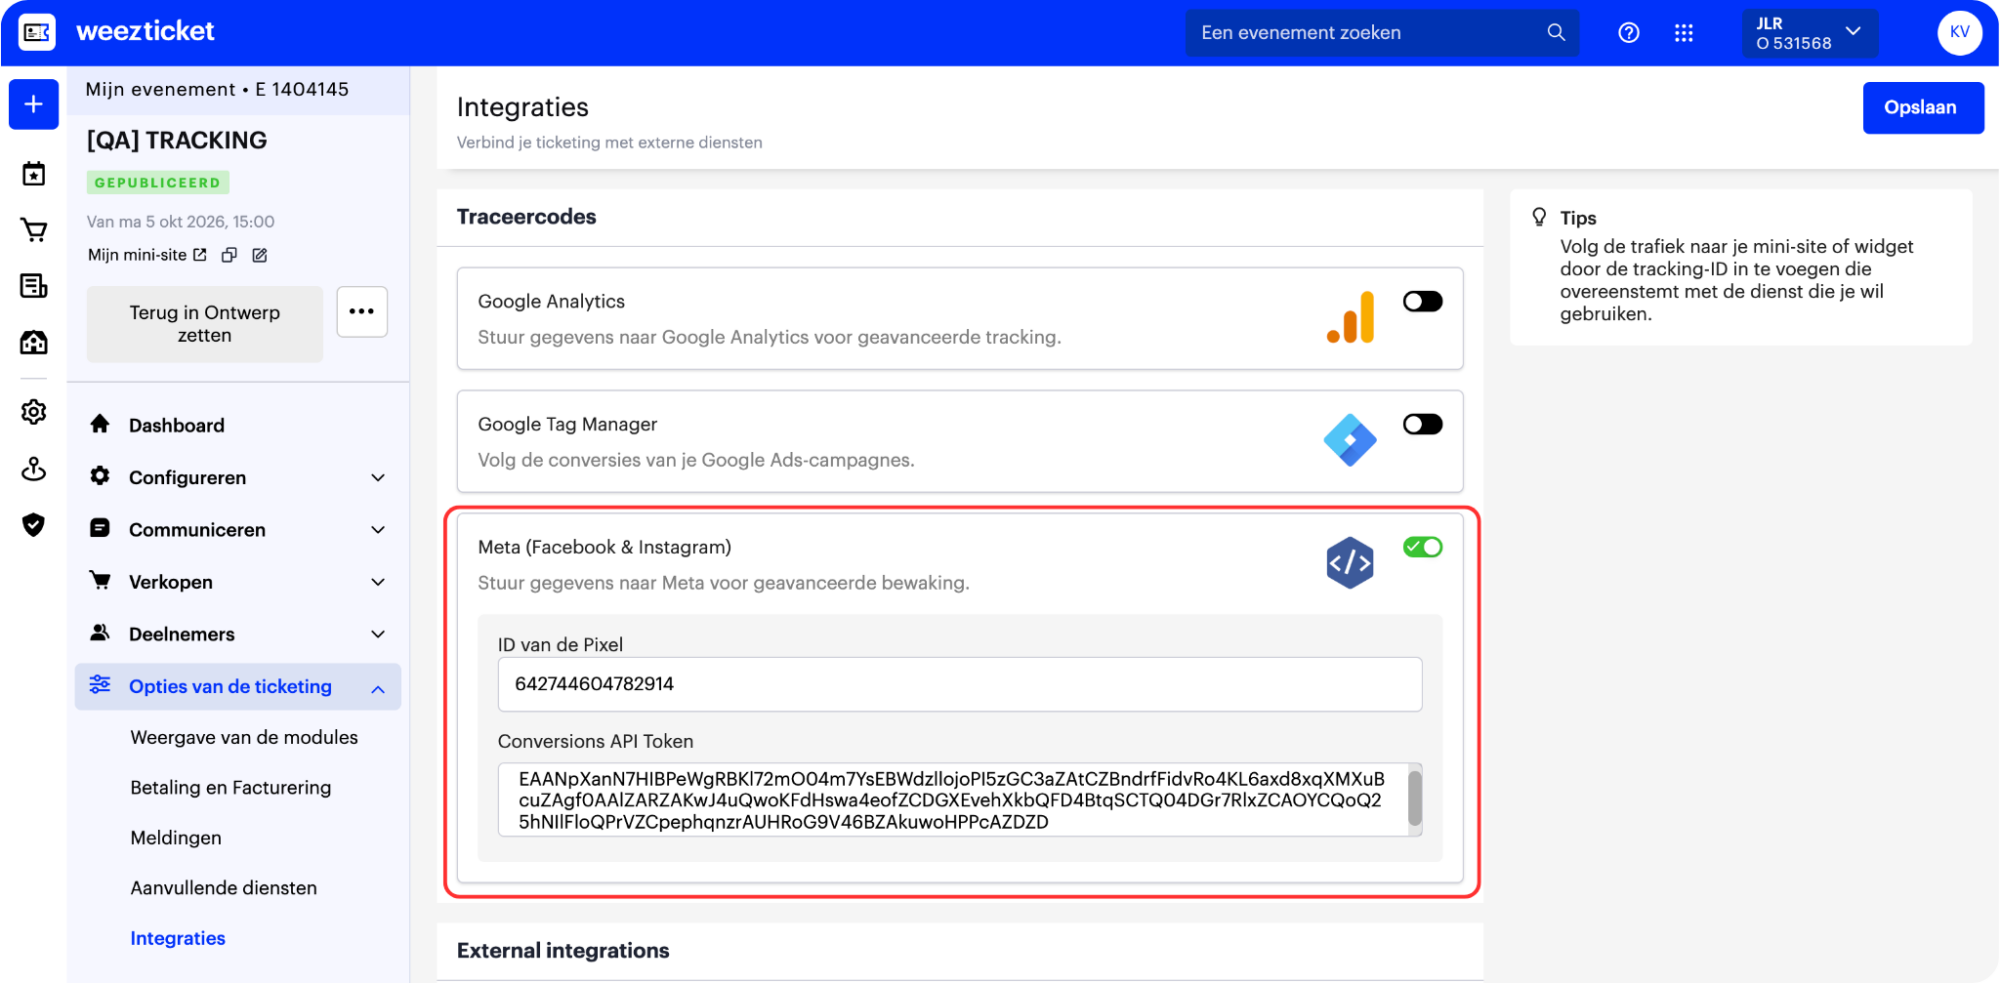Click the Conversions API Token scrollbar
The width and height of the screenshot is (2000, 983).
(1414, 799)
